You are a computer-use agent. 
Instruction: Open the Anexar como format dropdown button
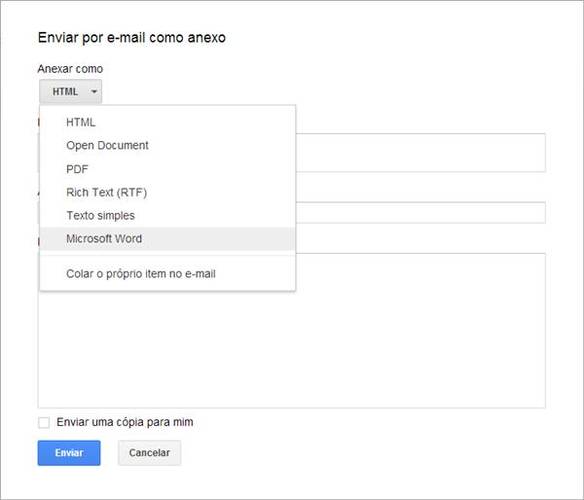point(70,91)
